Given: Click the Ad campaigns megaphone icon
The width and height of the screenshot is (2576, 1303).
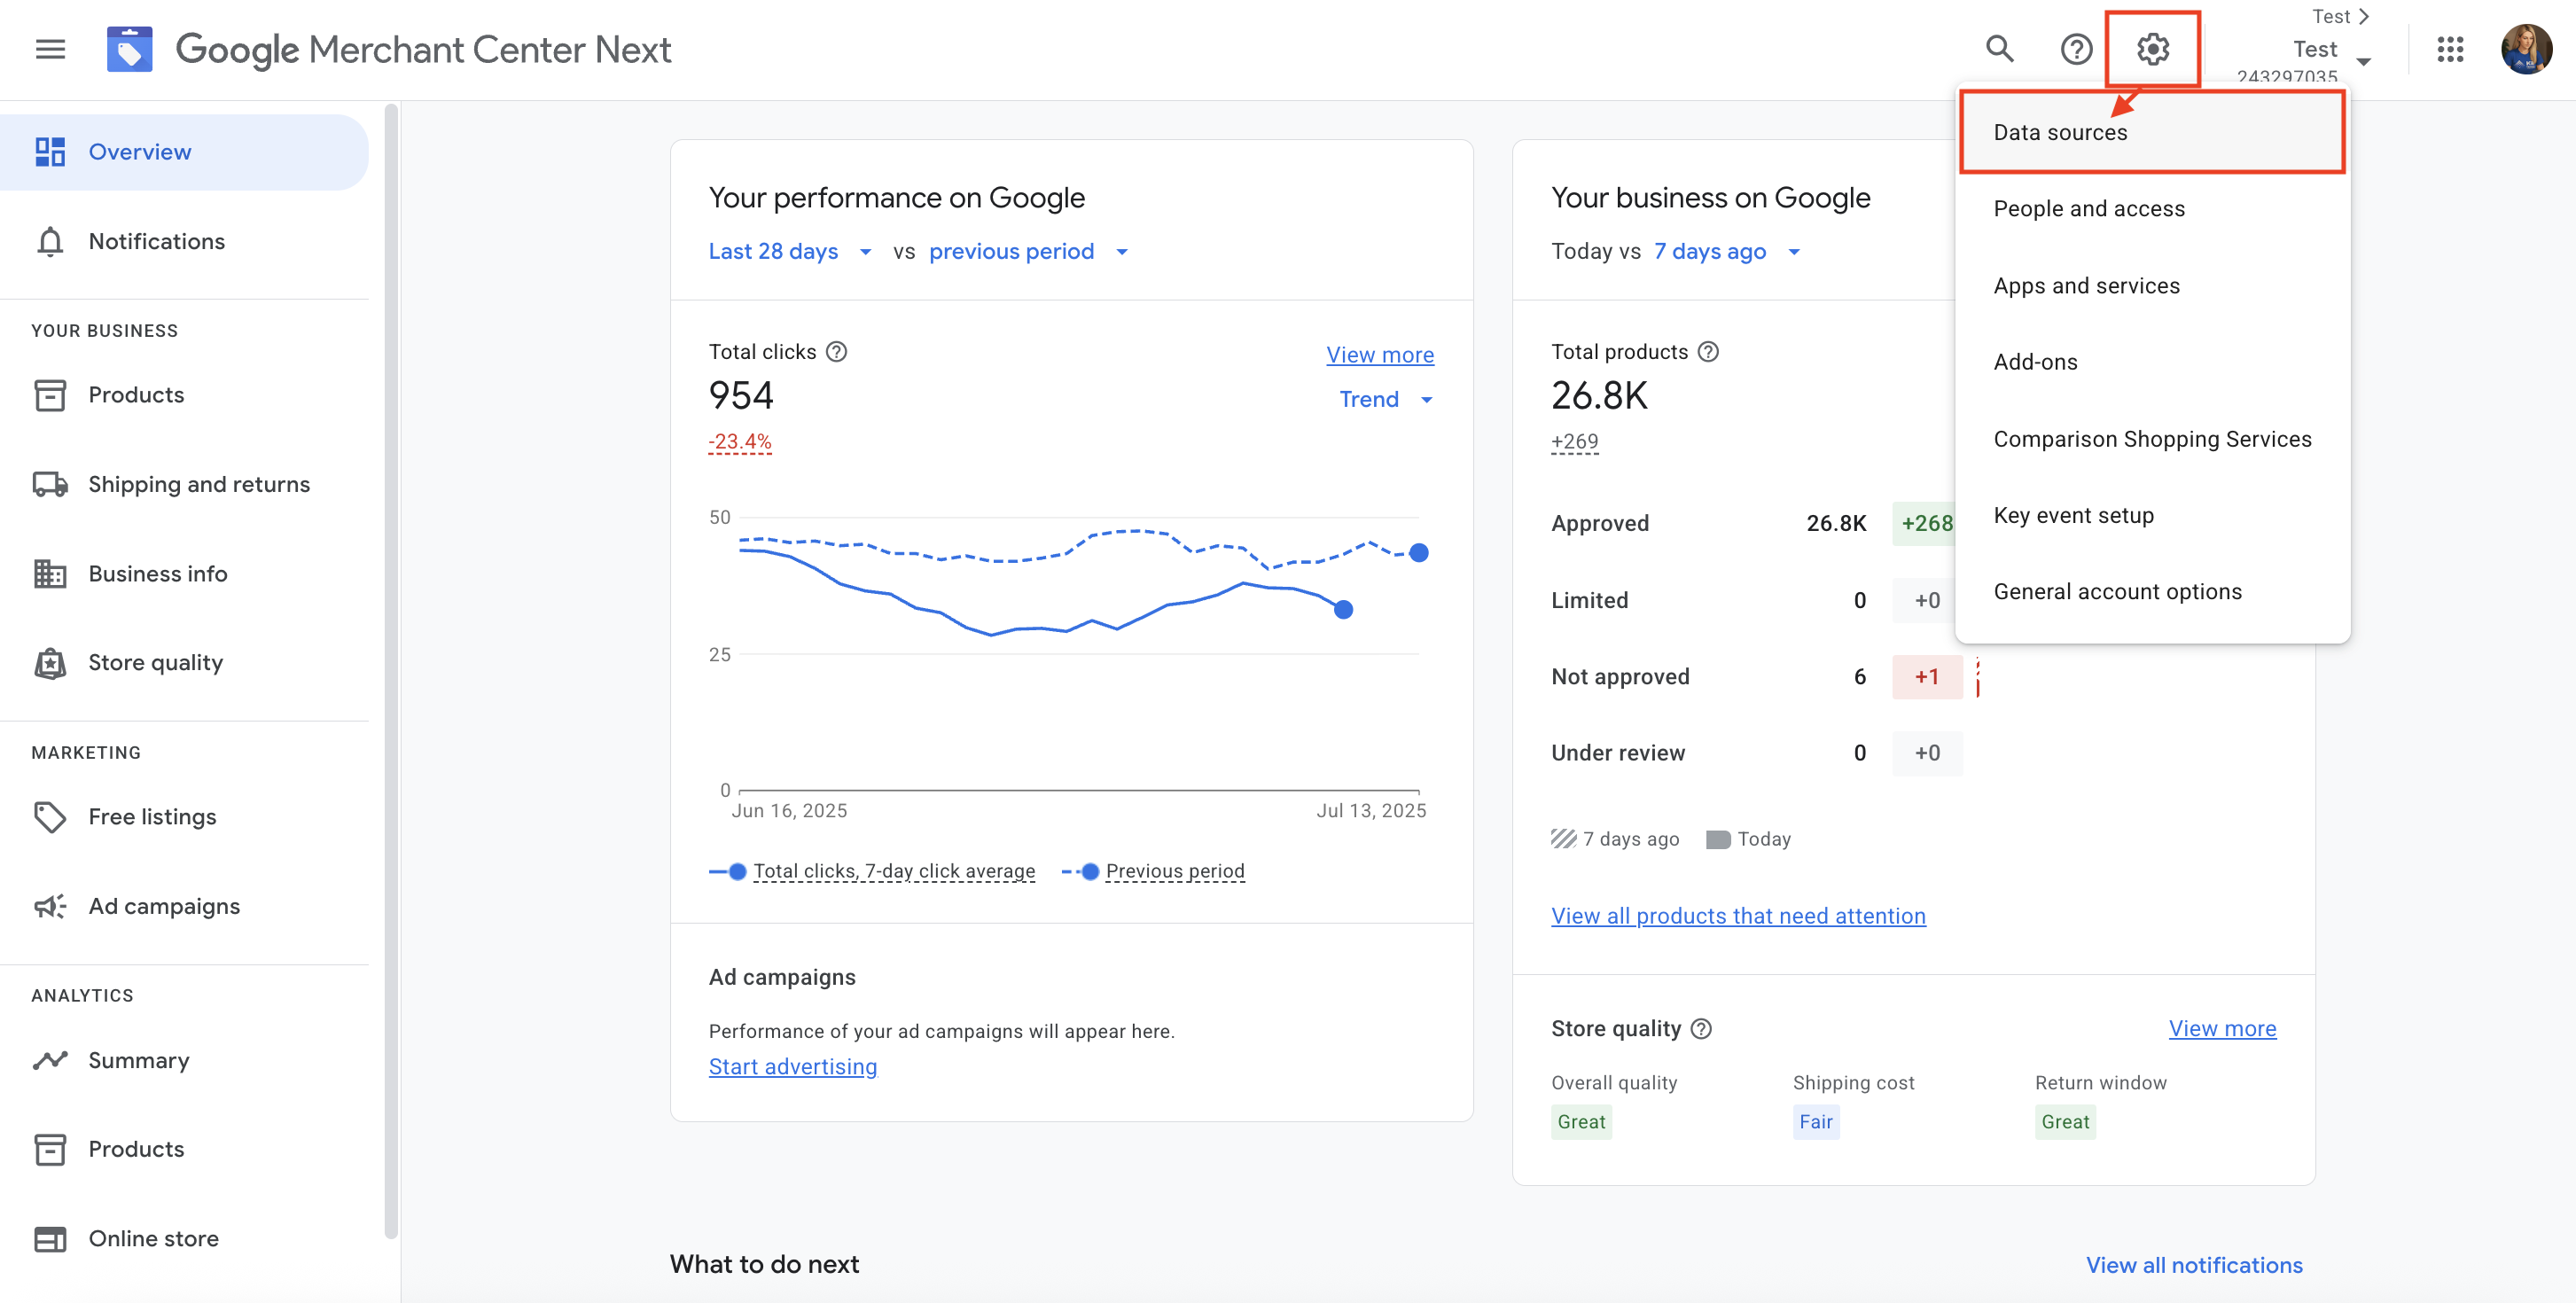Looking at the screenshot, I should 50,907.
